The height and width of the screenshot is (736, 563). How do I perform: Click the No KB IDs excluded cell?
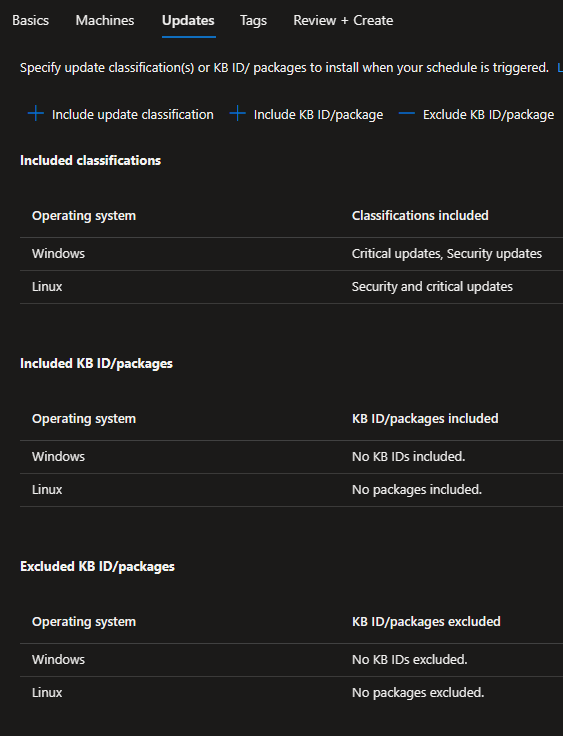tap(409, 659)
